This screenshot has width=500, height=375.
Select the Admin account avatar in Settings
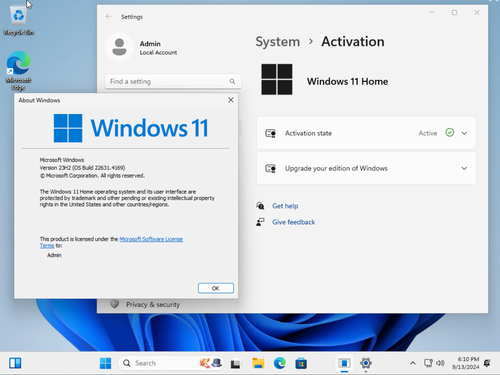(119, 47)
